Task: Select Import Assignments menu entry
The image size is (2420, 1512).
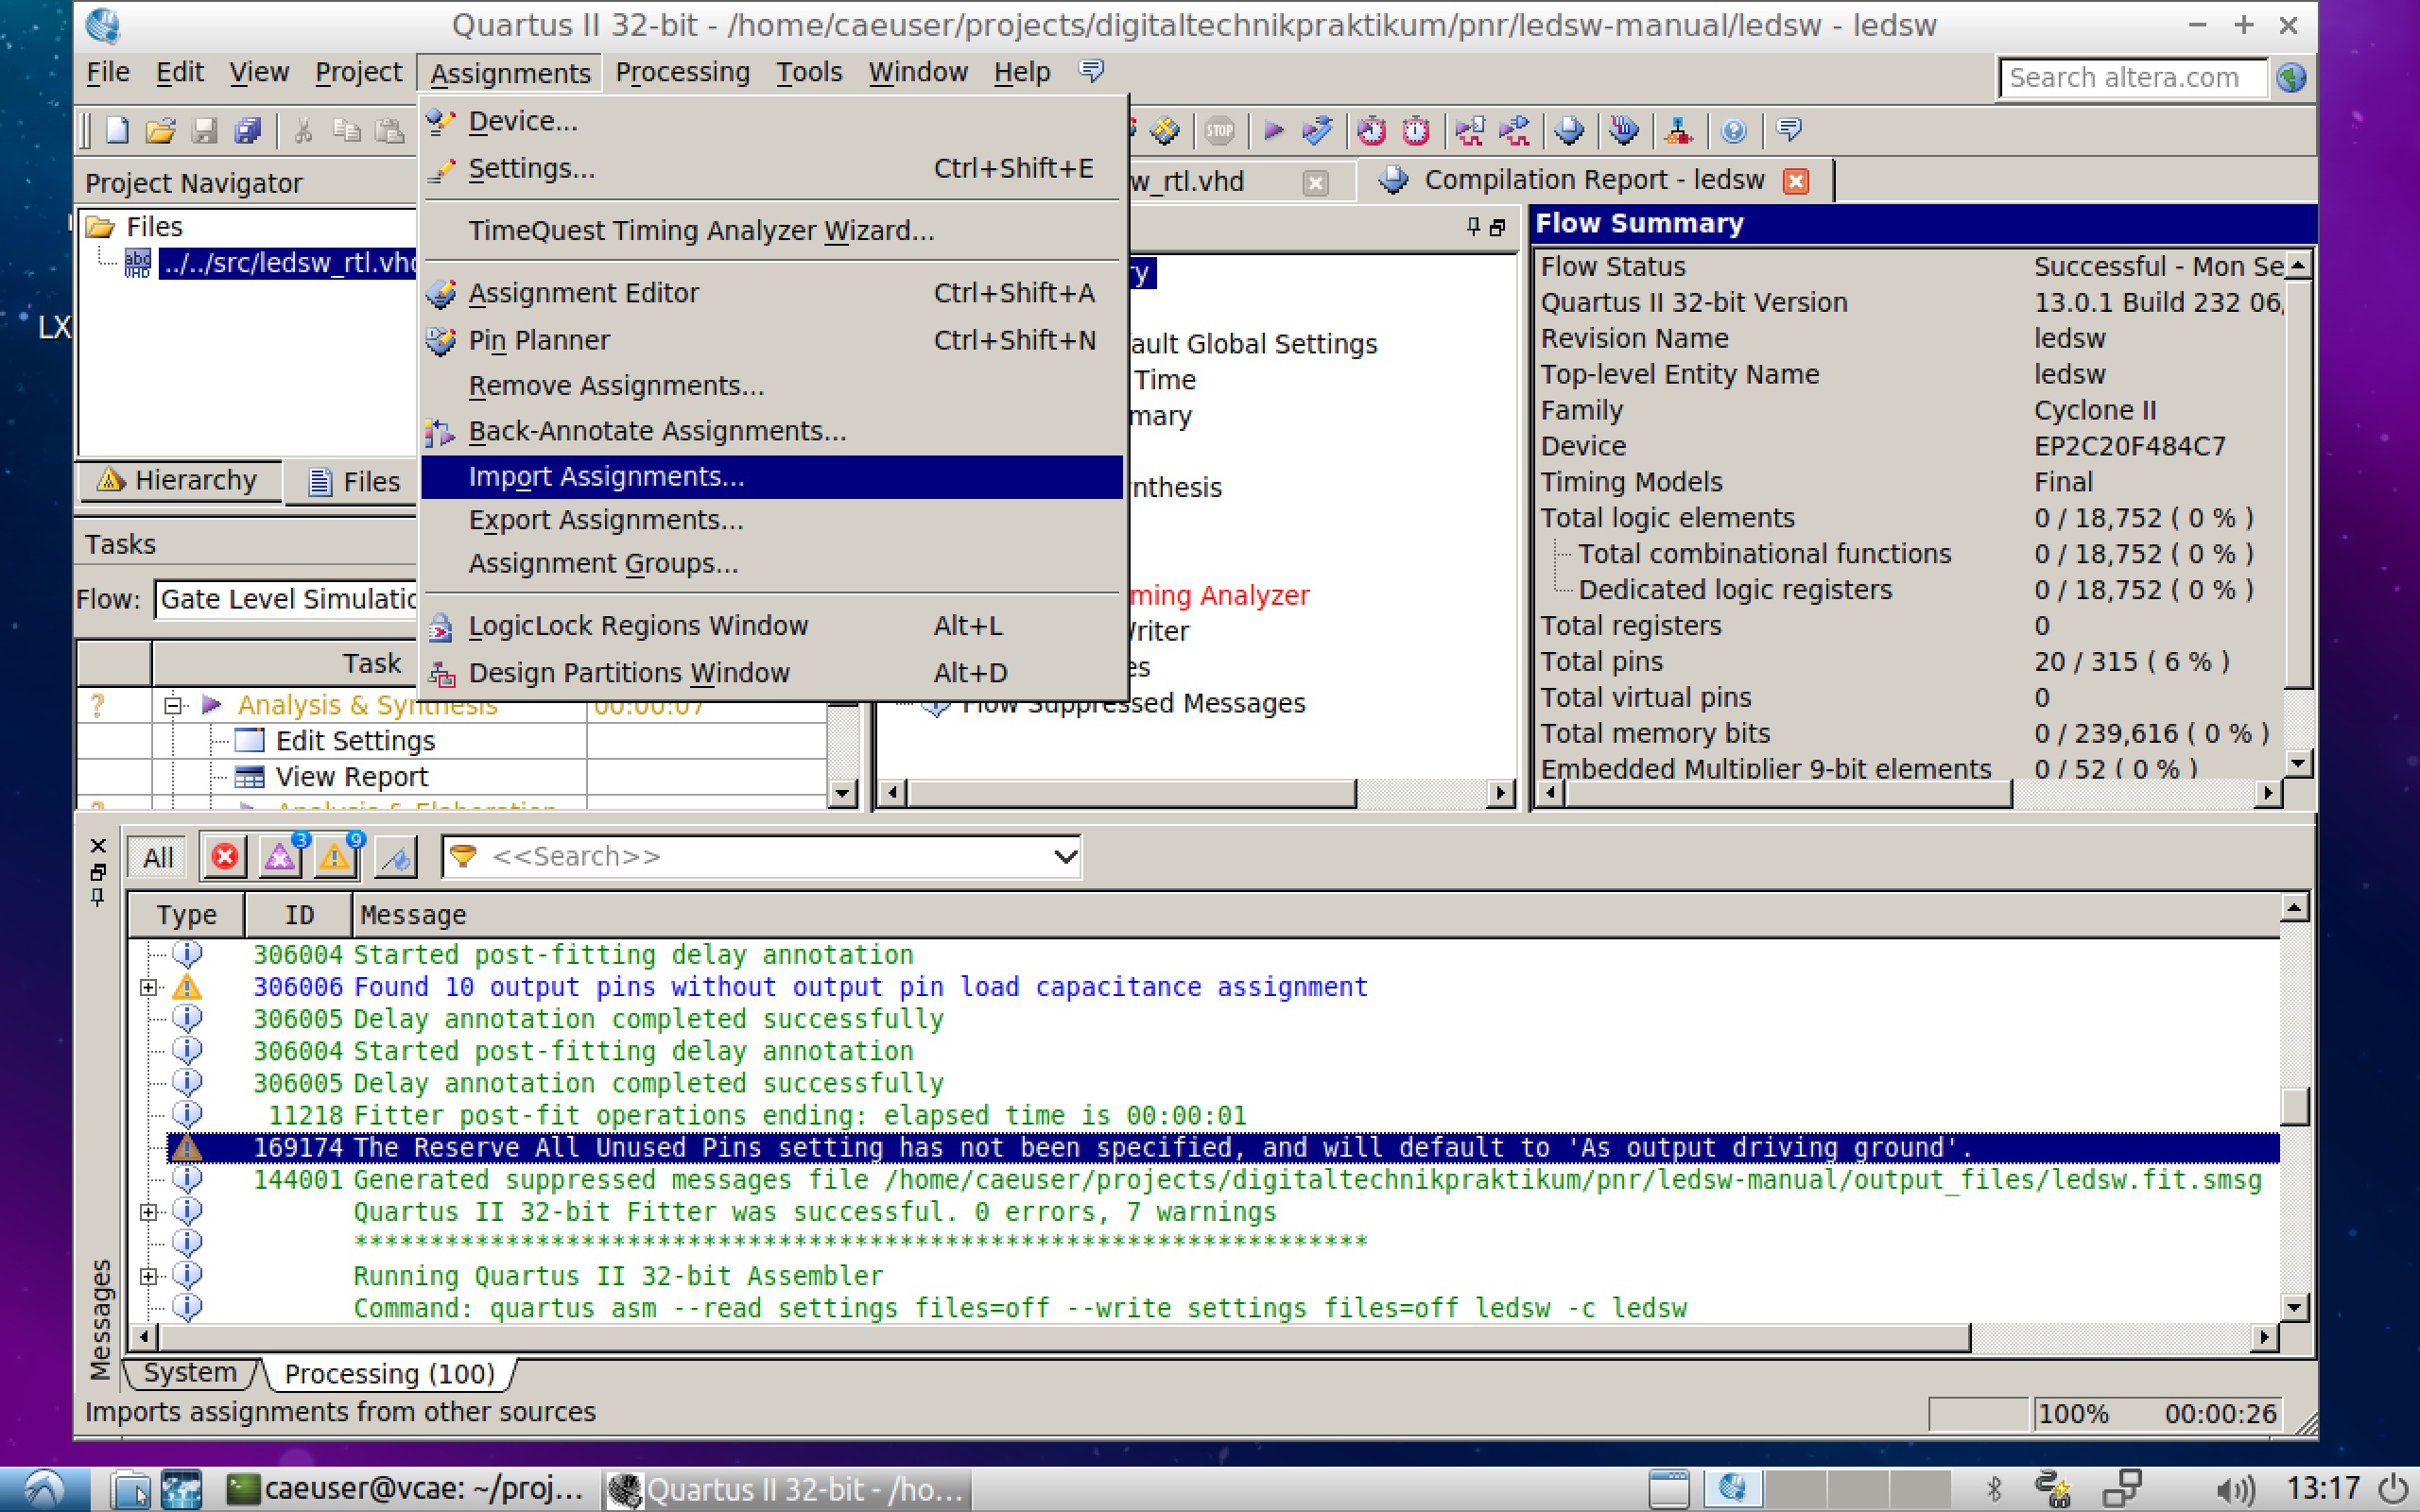Action: (772, 477)
